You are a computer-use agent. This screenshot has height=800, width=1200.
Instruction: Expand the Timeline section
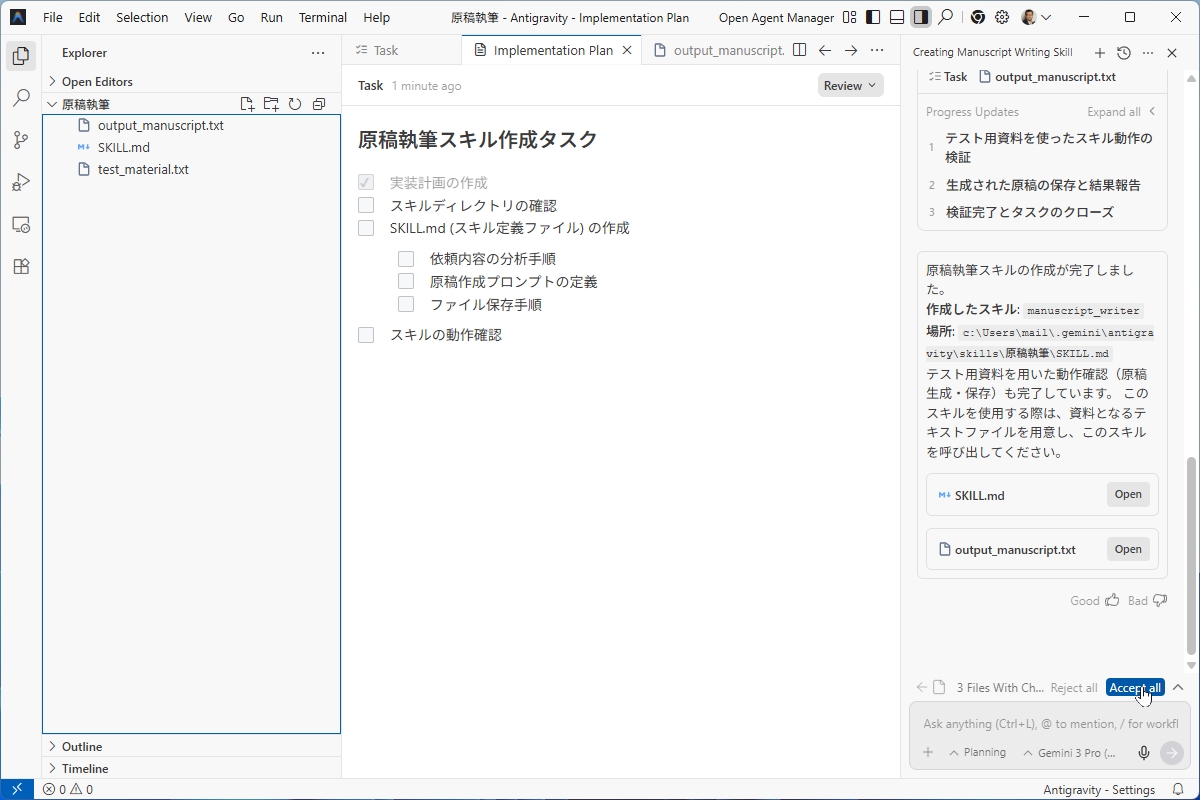85,768
